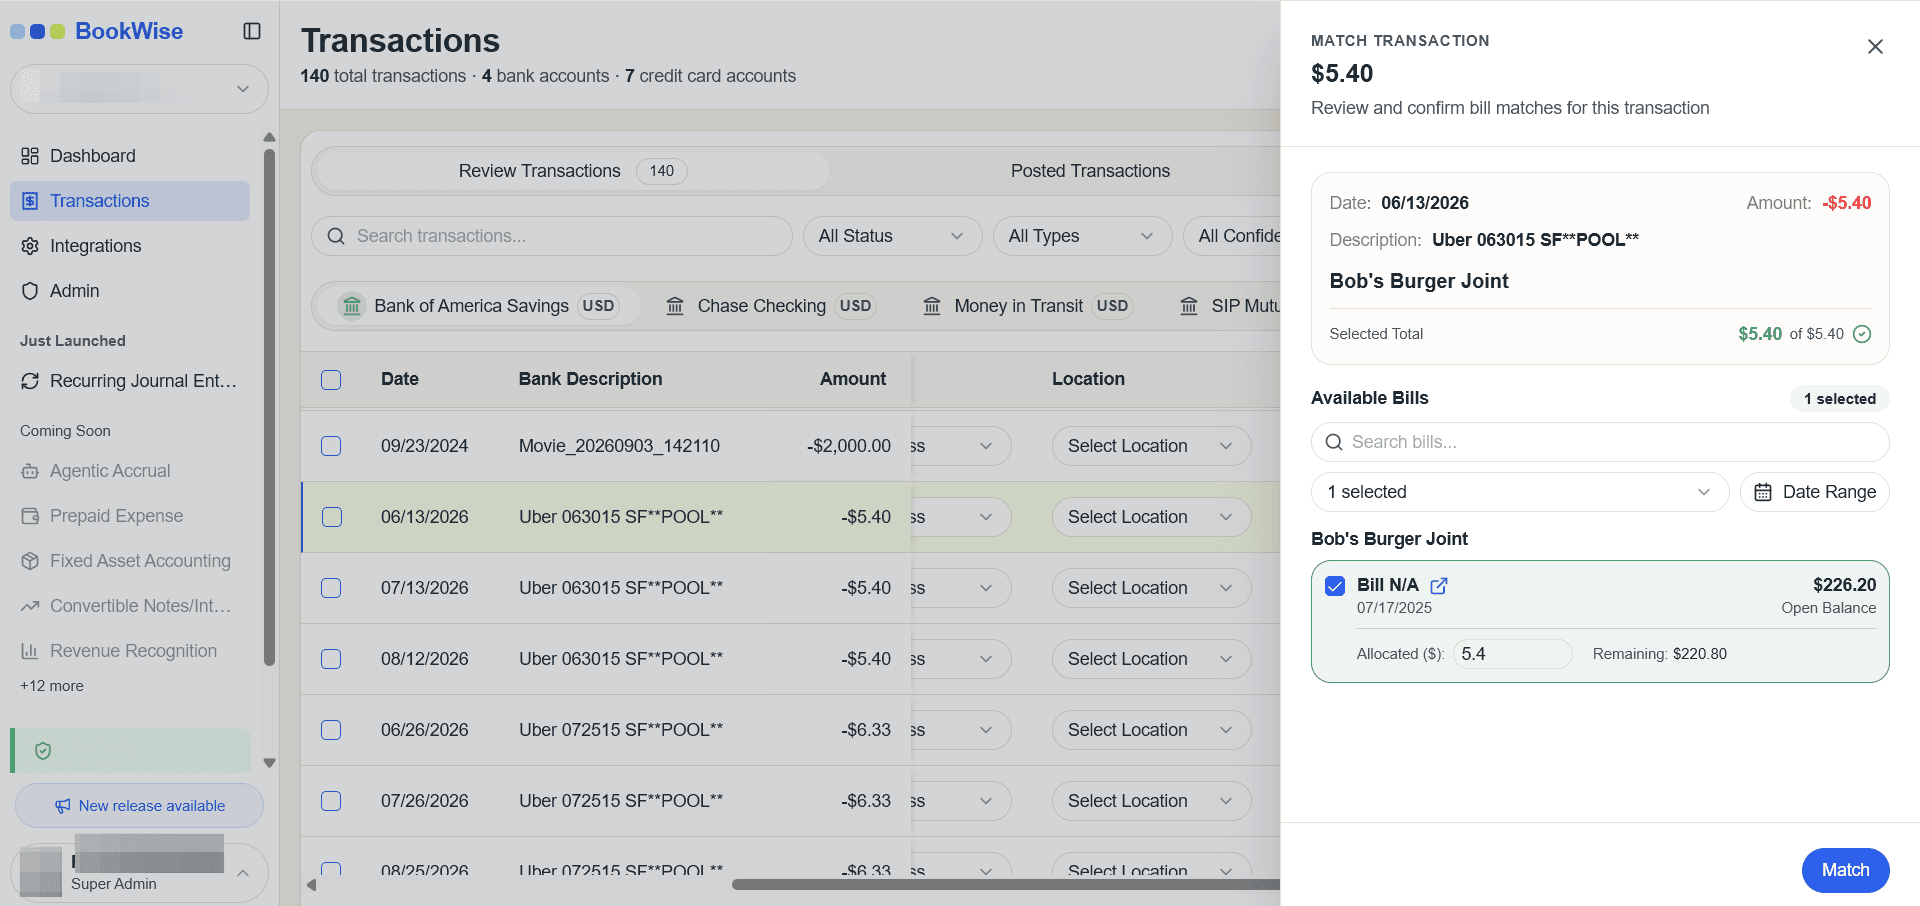Screen dimensions: 1920x906
Task: Open Bill N/A external link icon
Action: (1439, 585)
